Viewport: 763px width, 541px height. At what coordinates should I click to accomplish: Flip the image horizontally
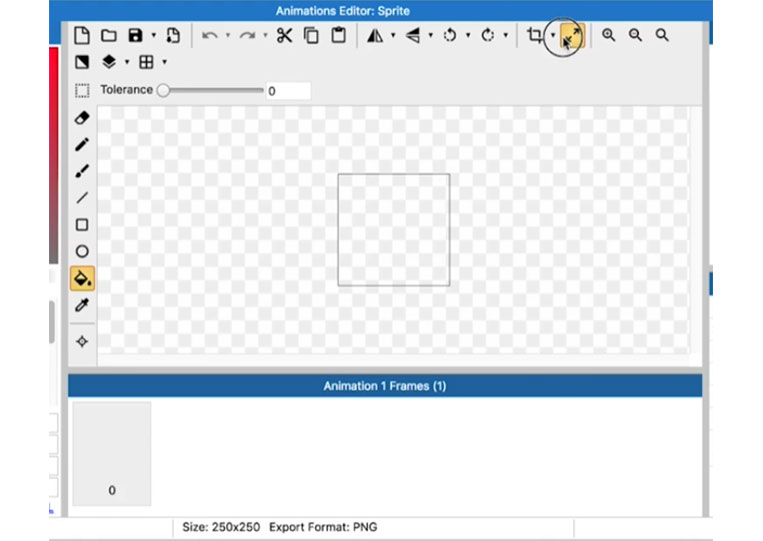coord(375,36)
